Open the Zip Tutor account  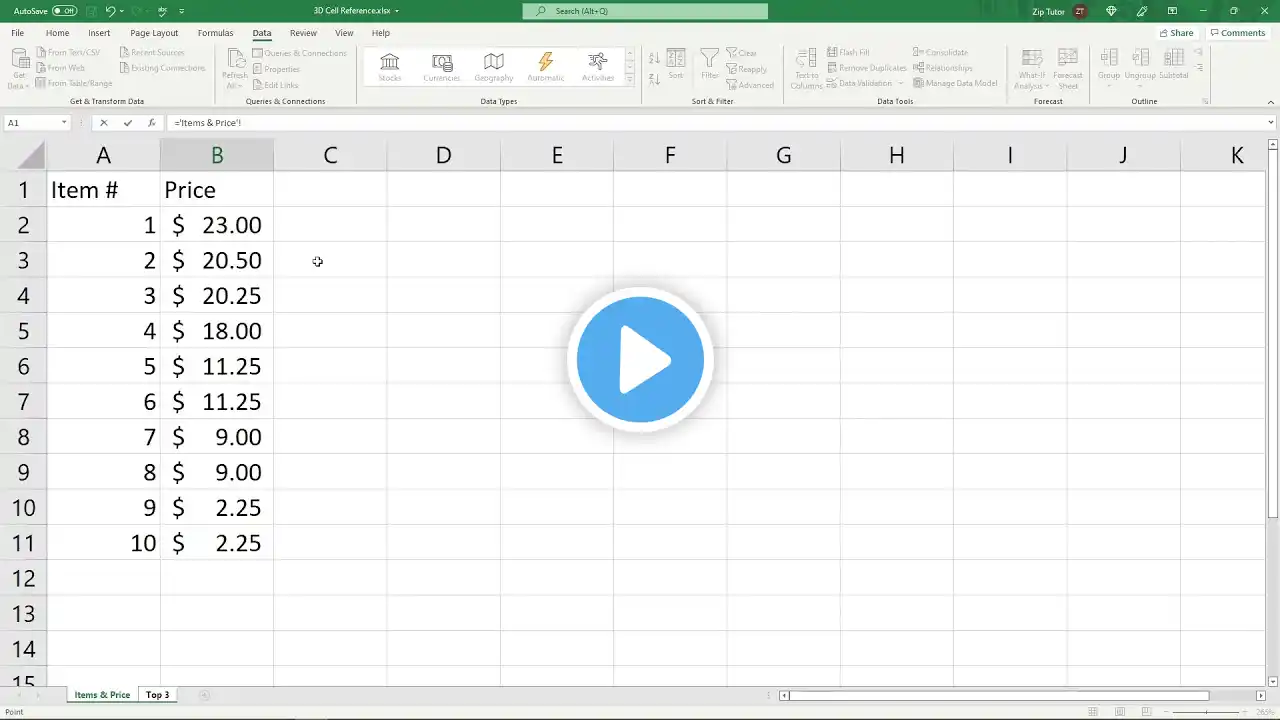(1059, 11)
